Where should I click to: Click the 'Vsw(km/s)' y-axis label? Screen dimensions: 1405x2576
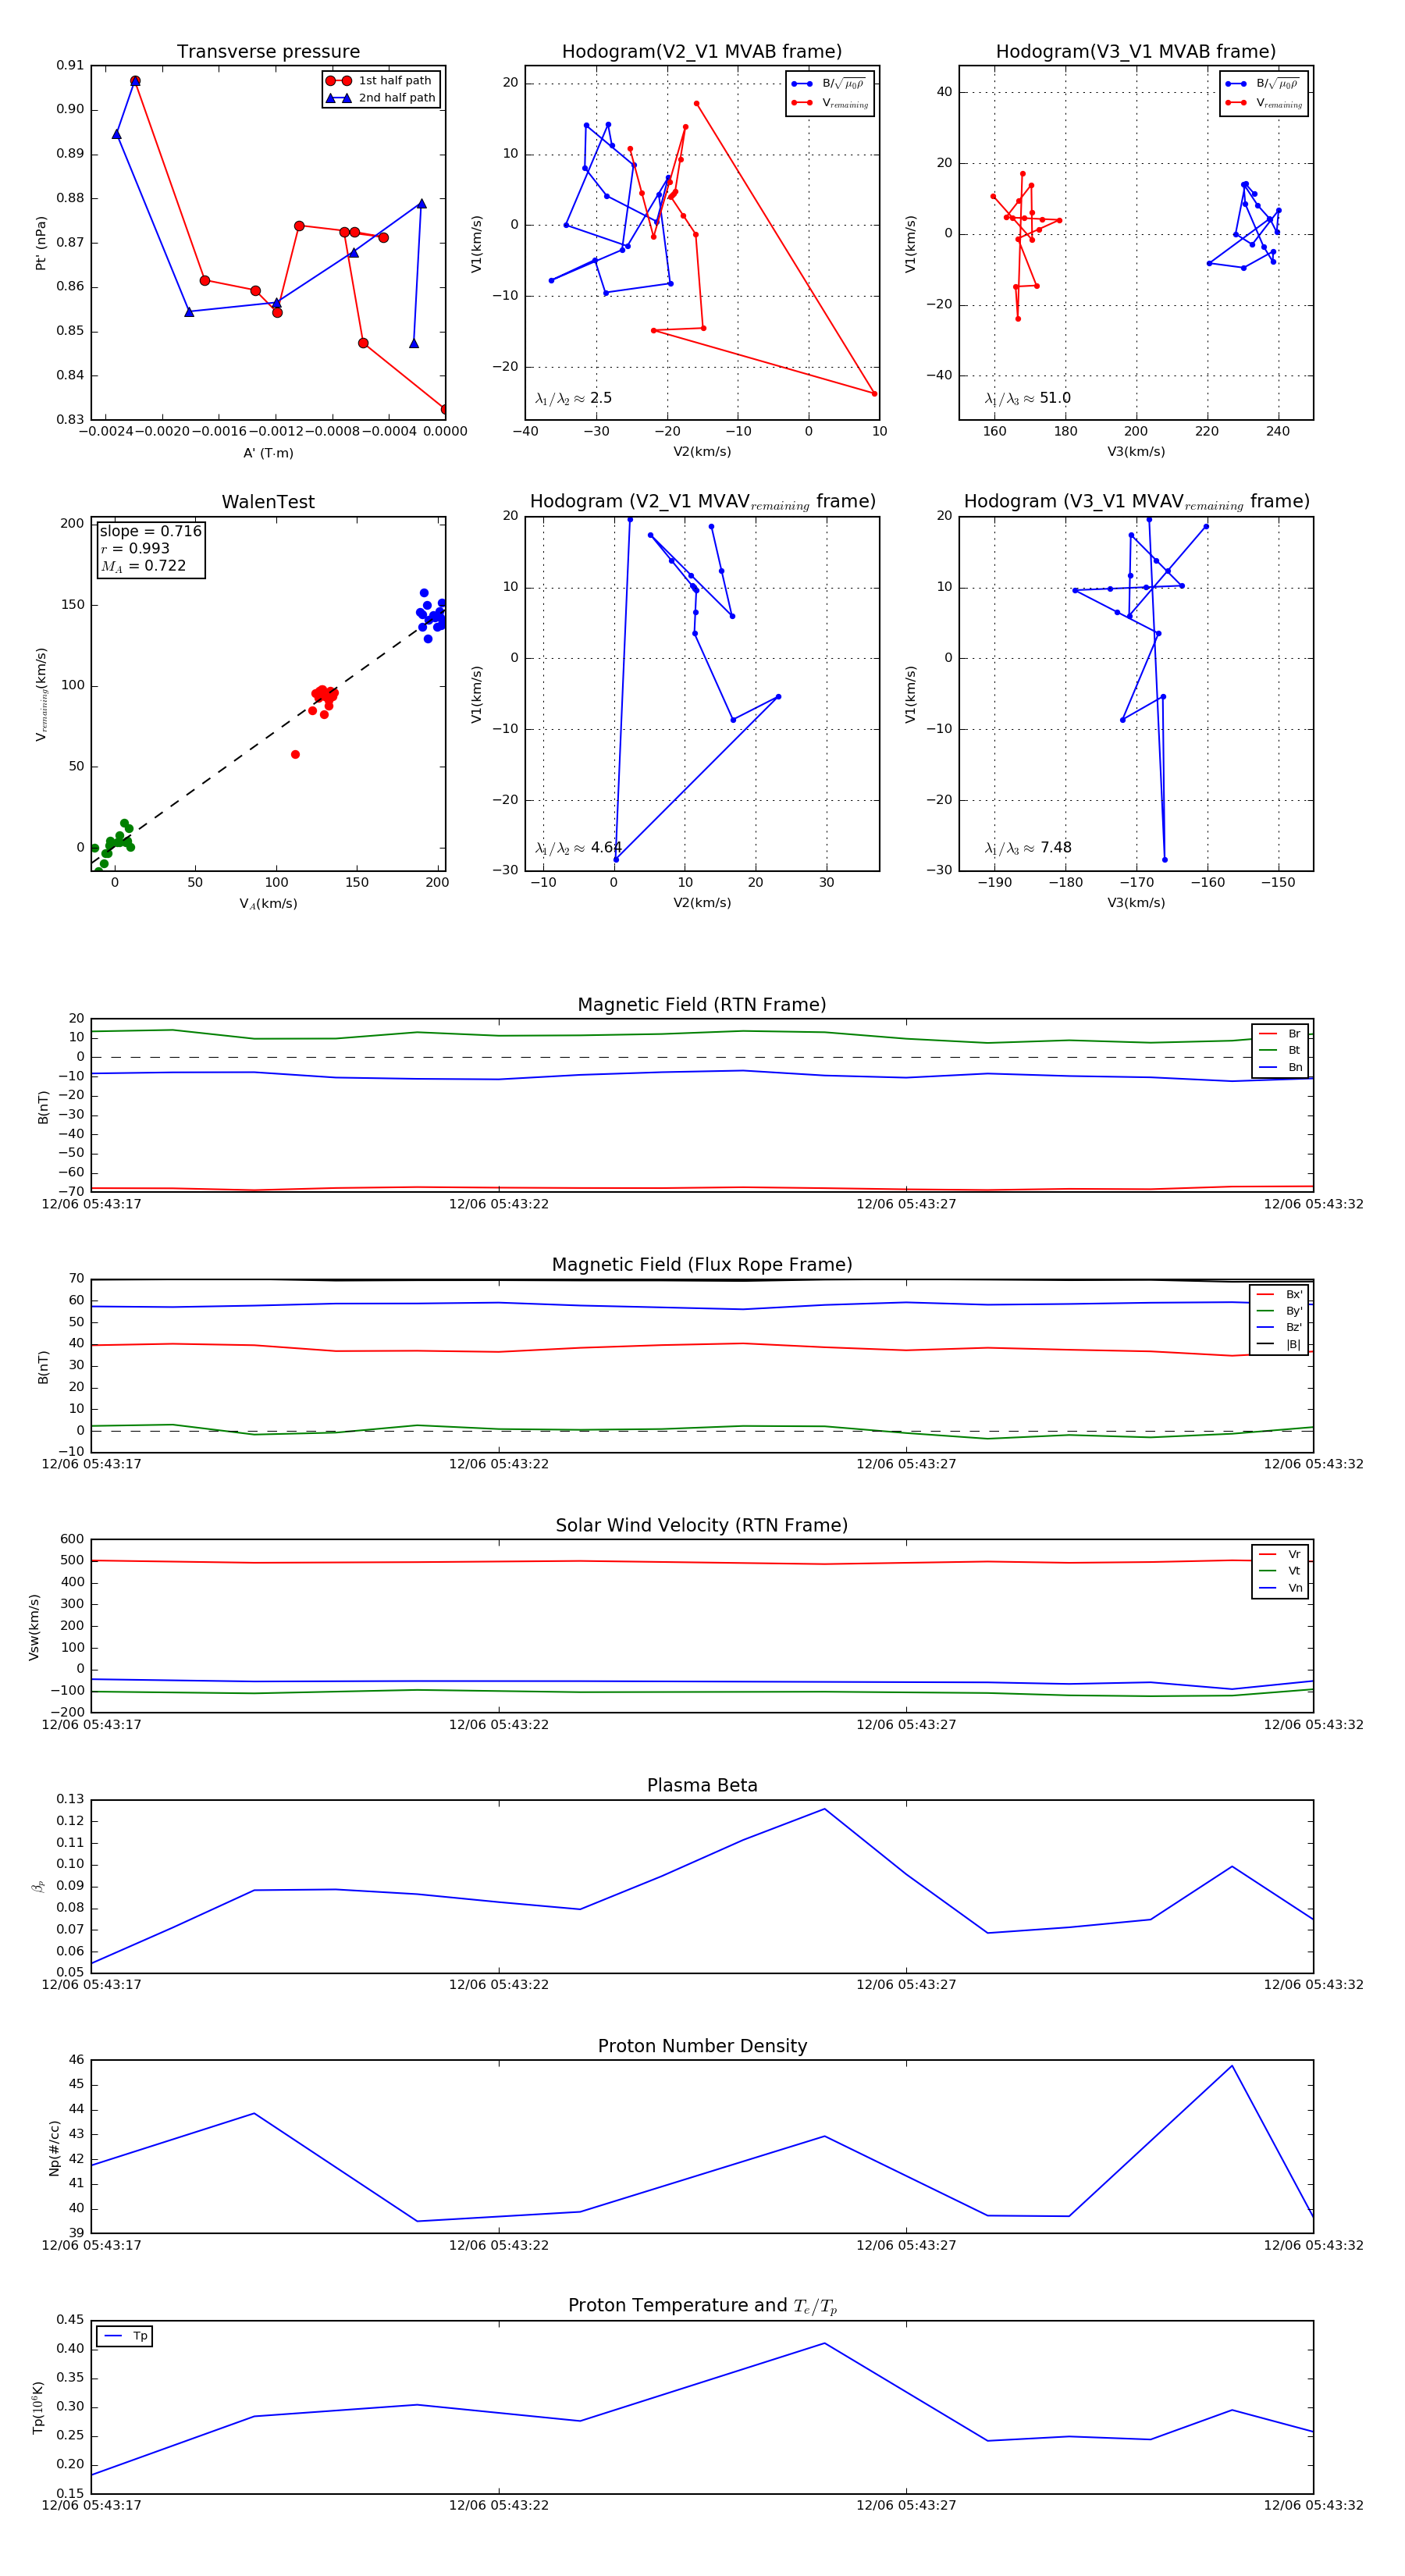tap(34, 1627)
